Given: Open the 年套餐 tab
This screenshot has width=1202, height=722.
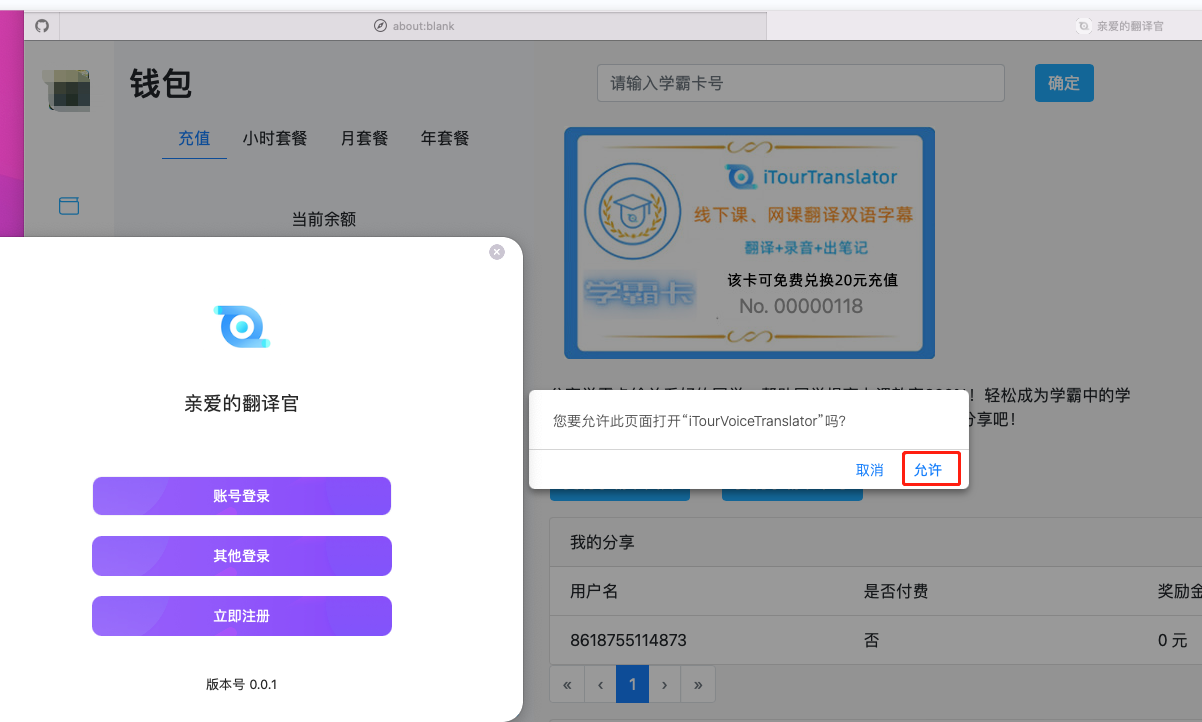Looking at the screenshot, I should tap(445, 139).
